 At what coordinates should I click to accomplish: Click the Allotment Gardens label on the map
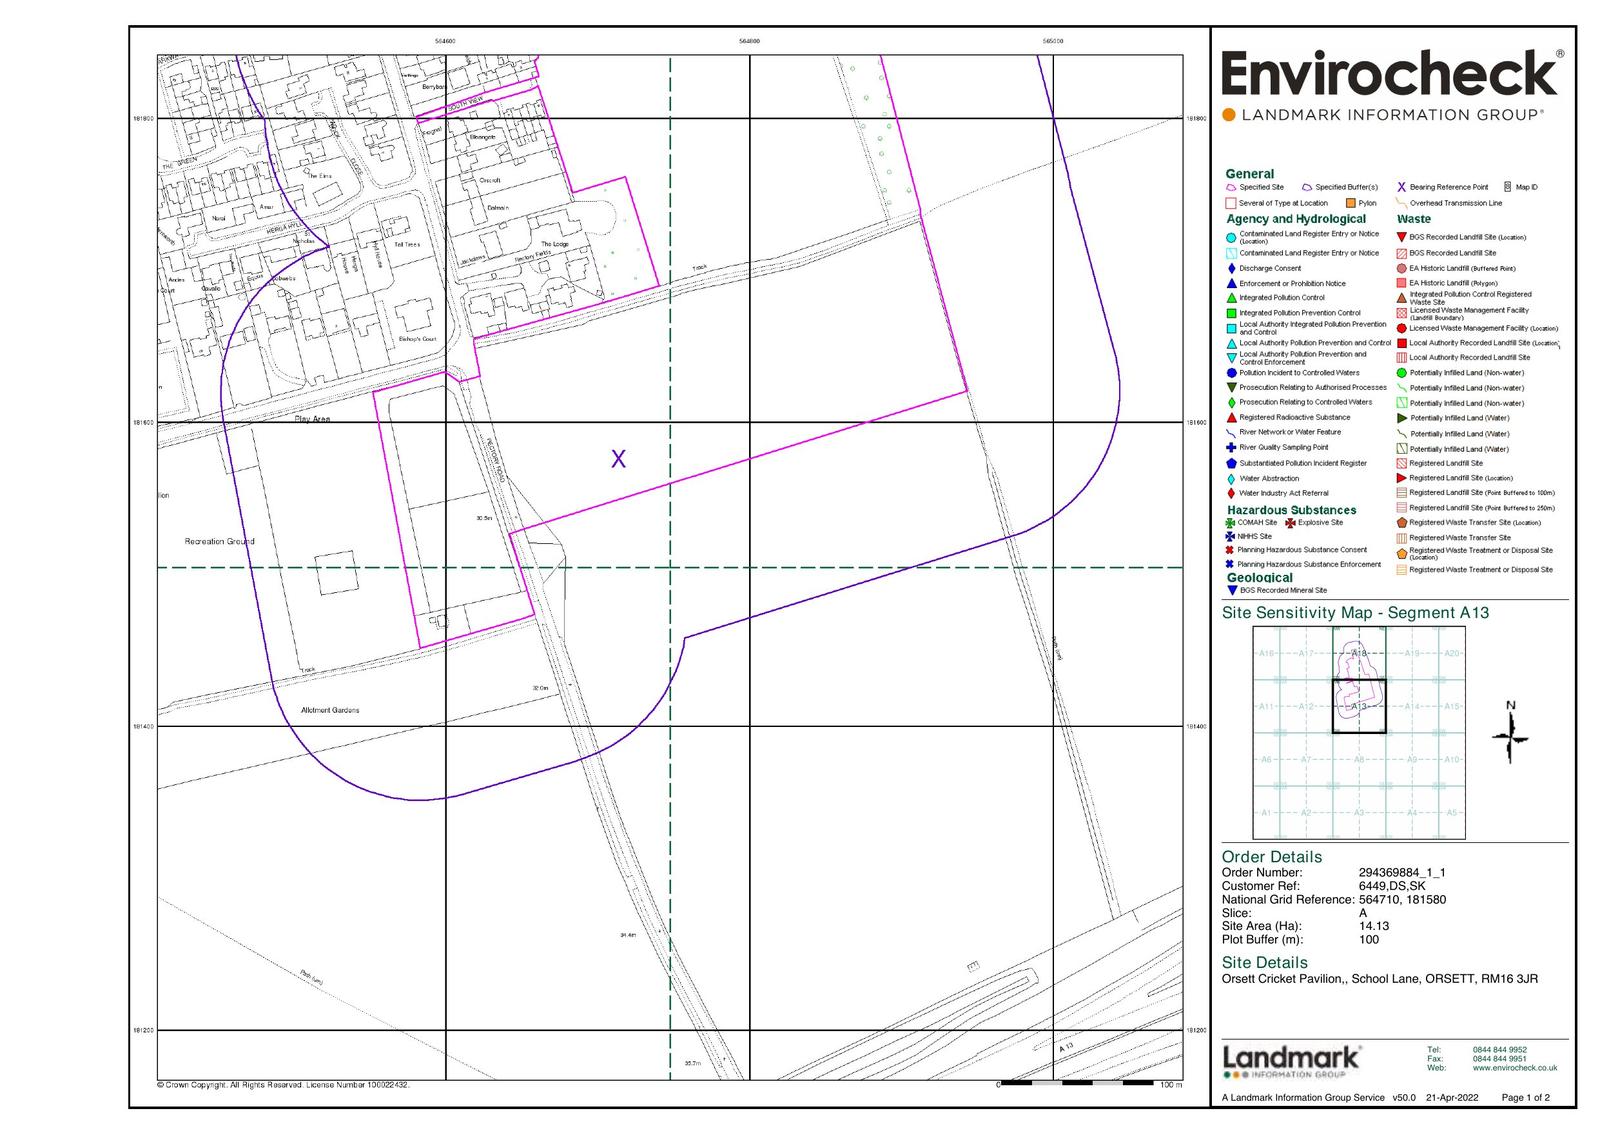(330, 710)
